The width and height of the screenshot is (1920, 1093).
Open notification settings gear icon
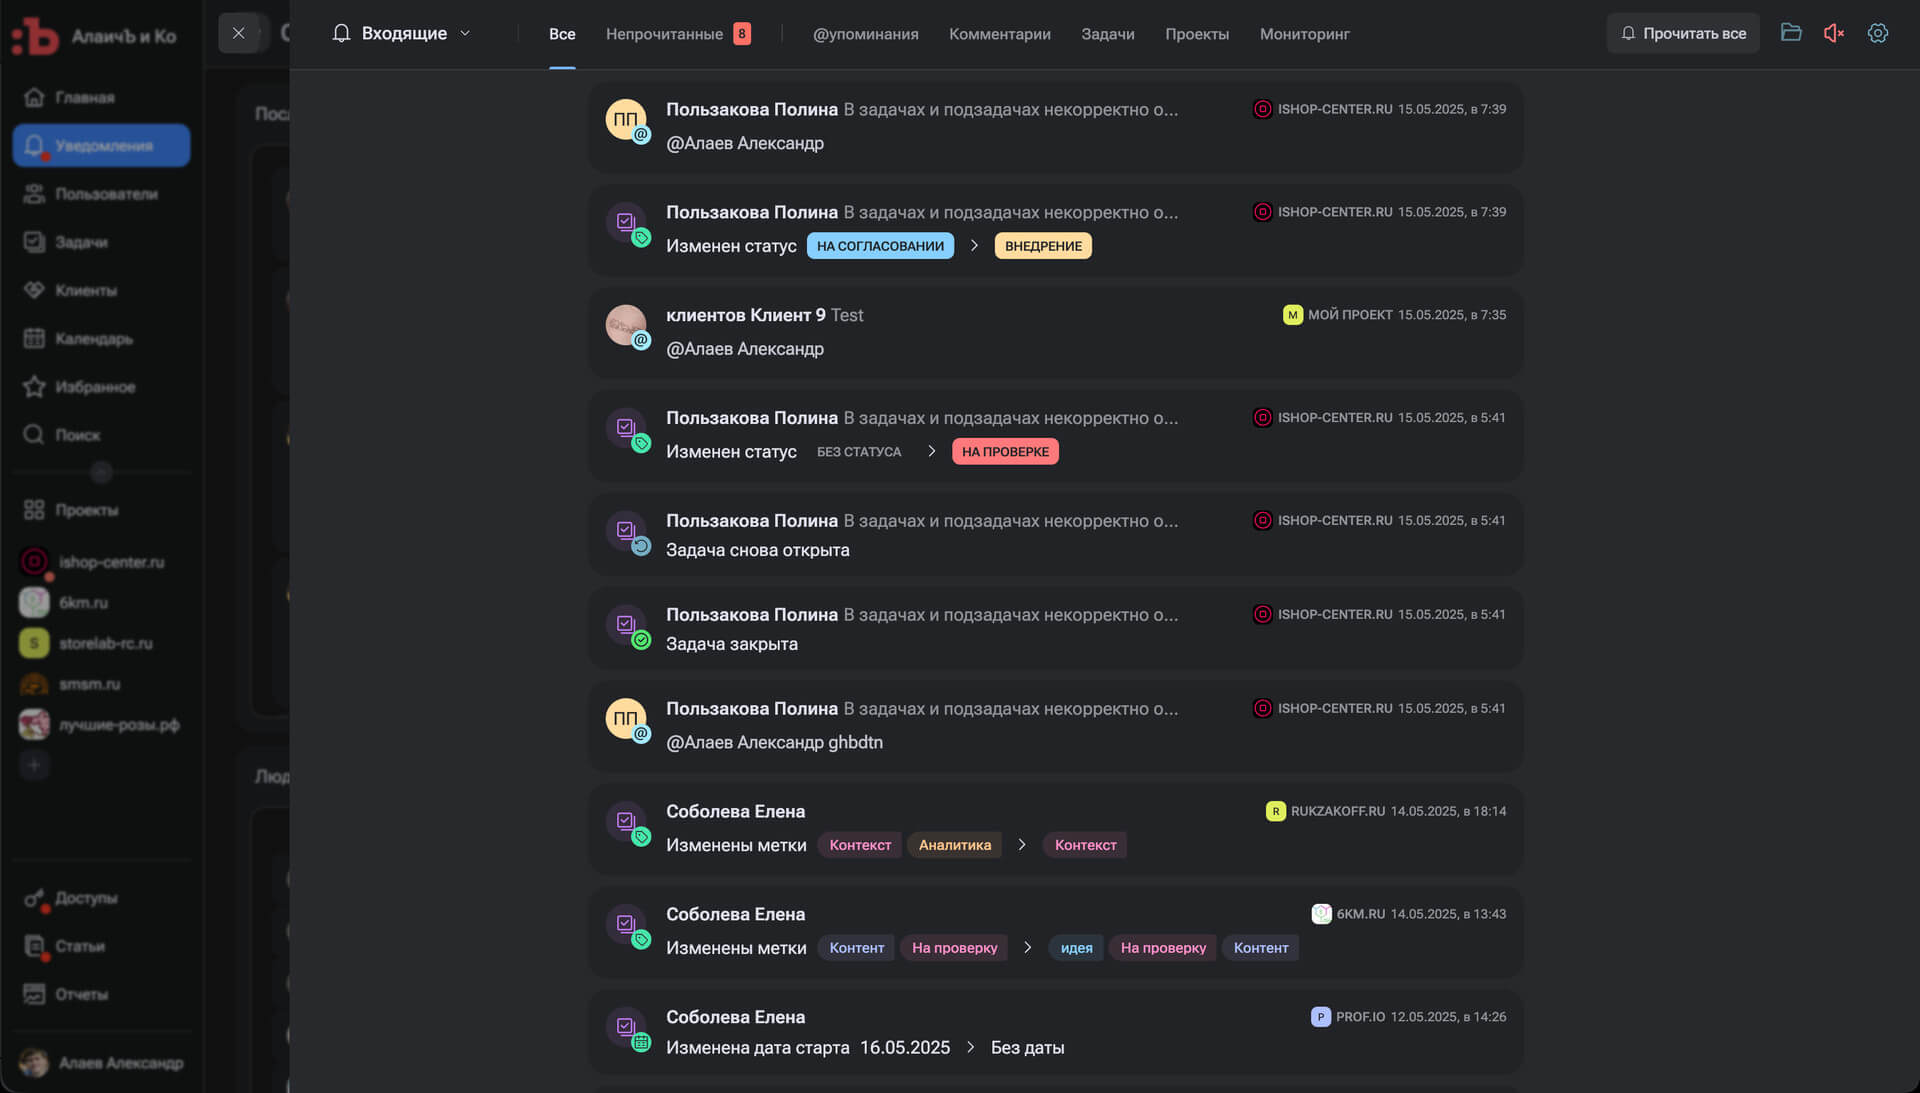click(1878, 33)
